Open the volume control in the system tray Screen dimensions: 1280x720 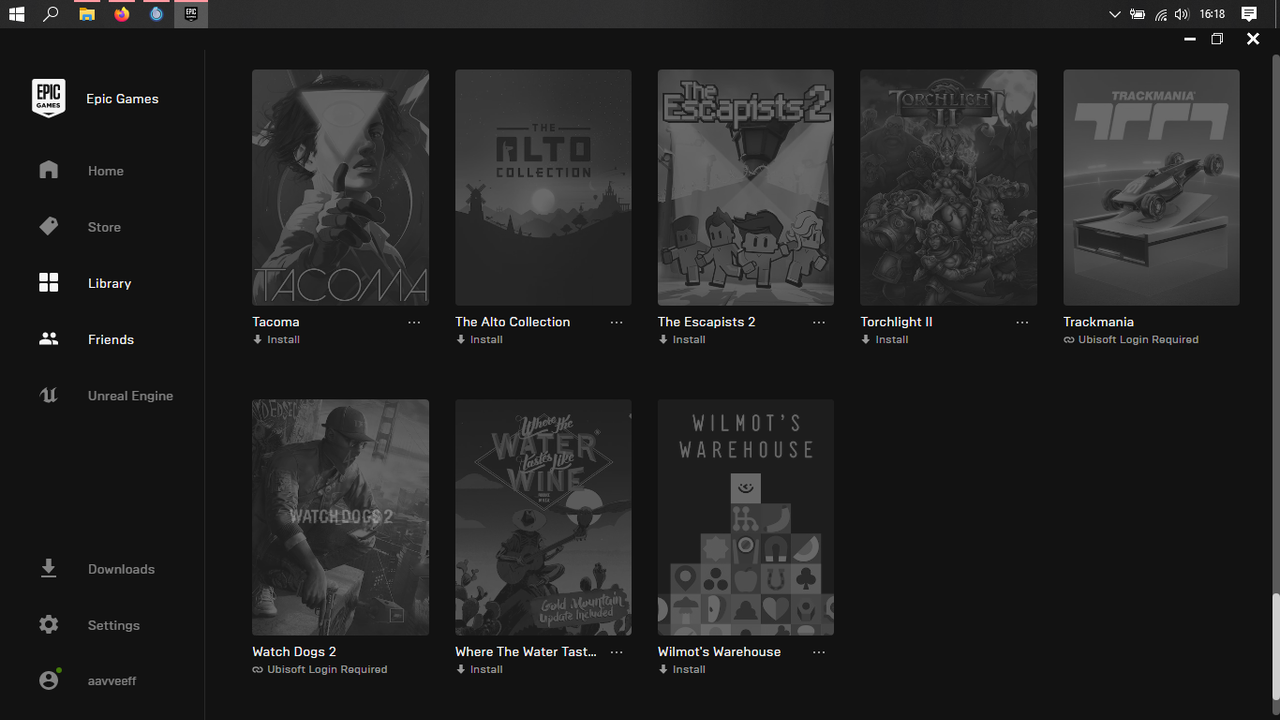point(1182,14)
